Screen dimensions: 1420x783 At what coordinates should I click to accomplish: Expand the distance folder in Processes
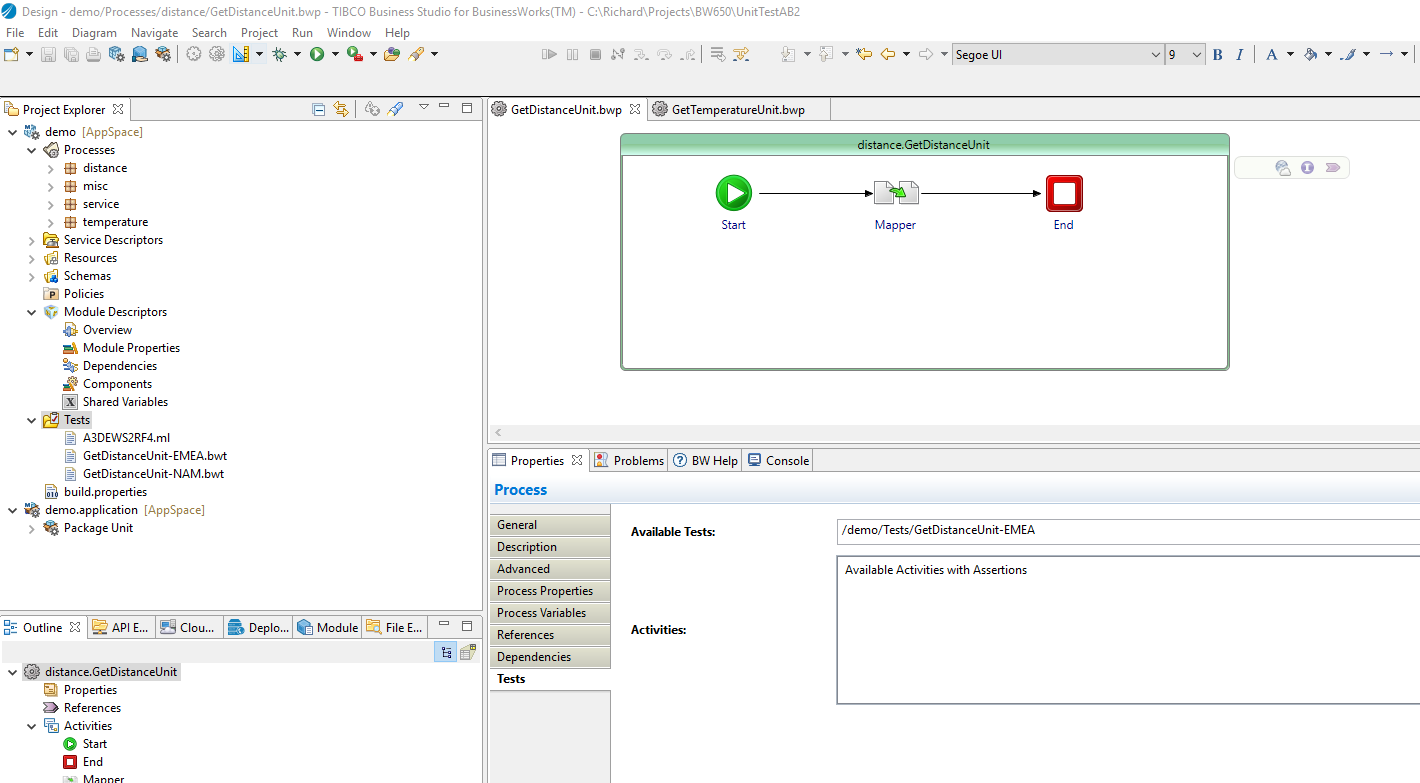coord(51,168)
